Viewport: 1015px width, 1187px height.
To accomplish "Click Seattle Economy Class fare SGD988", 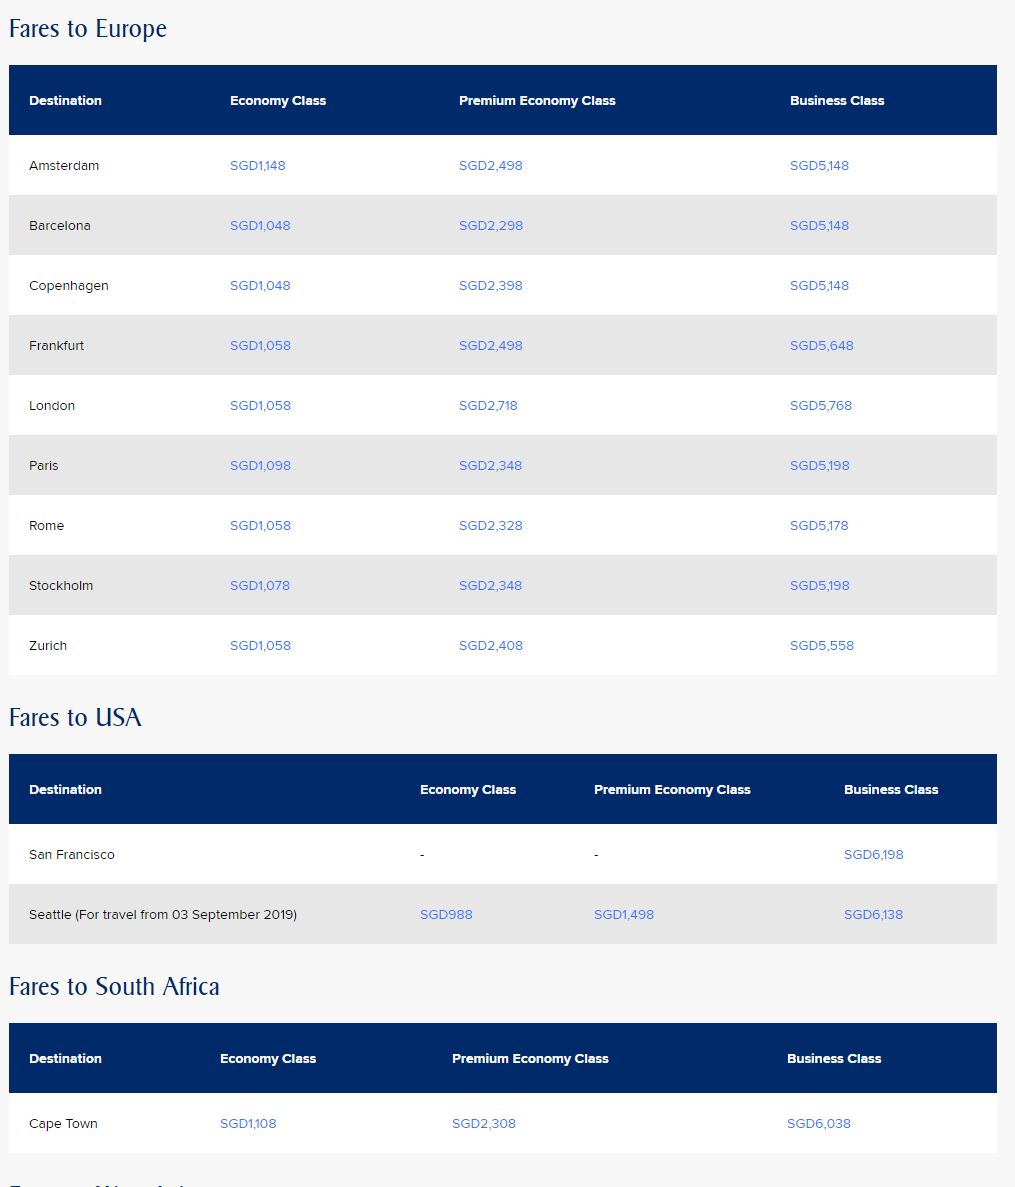I will click(x=446, y=915).
